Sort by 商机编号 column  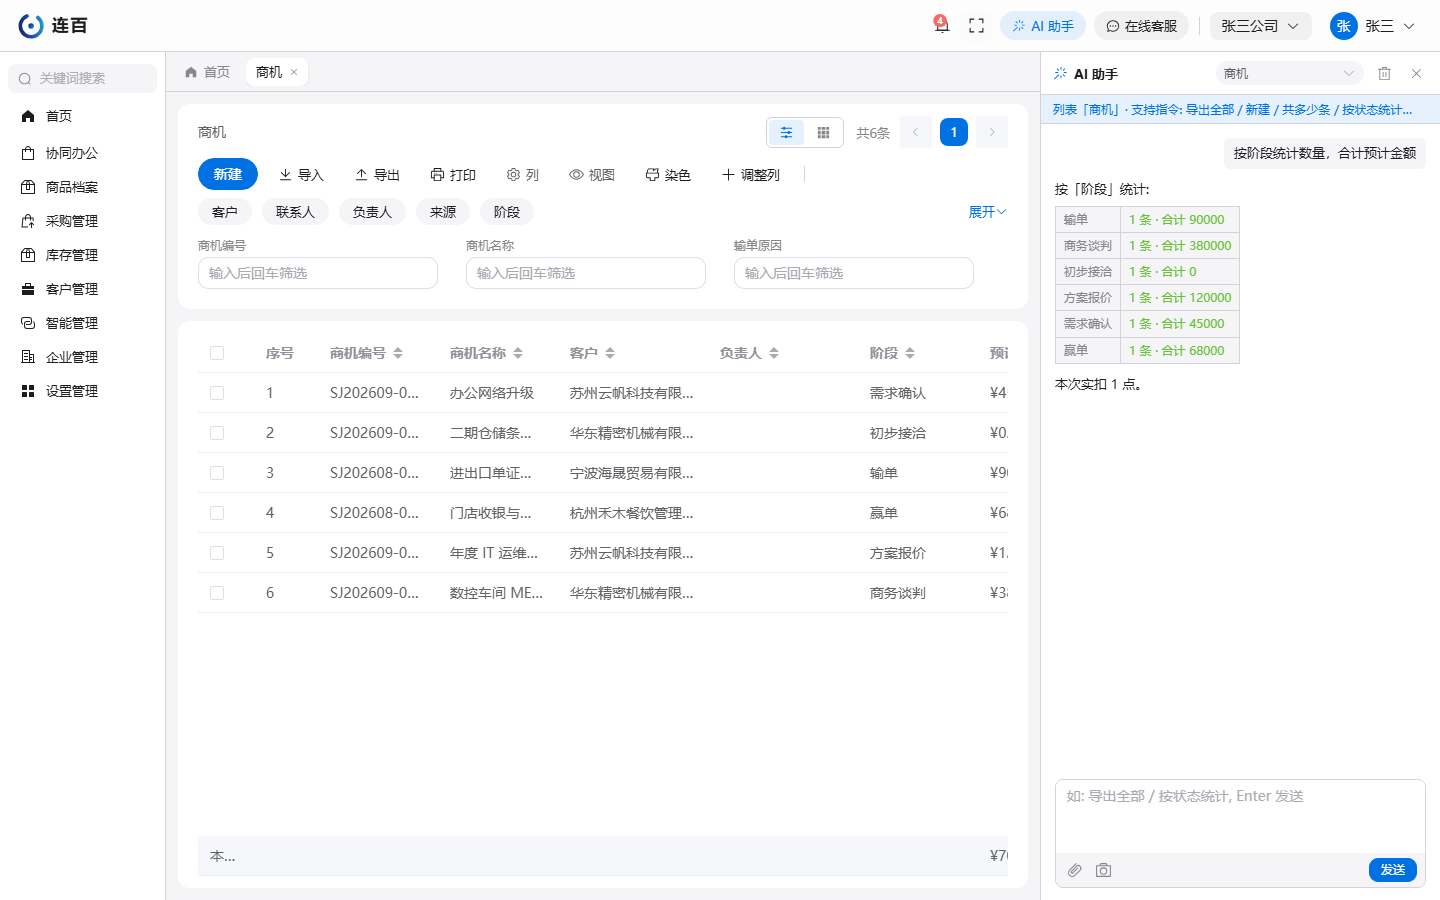[x=398, y=353]
